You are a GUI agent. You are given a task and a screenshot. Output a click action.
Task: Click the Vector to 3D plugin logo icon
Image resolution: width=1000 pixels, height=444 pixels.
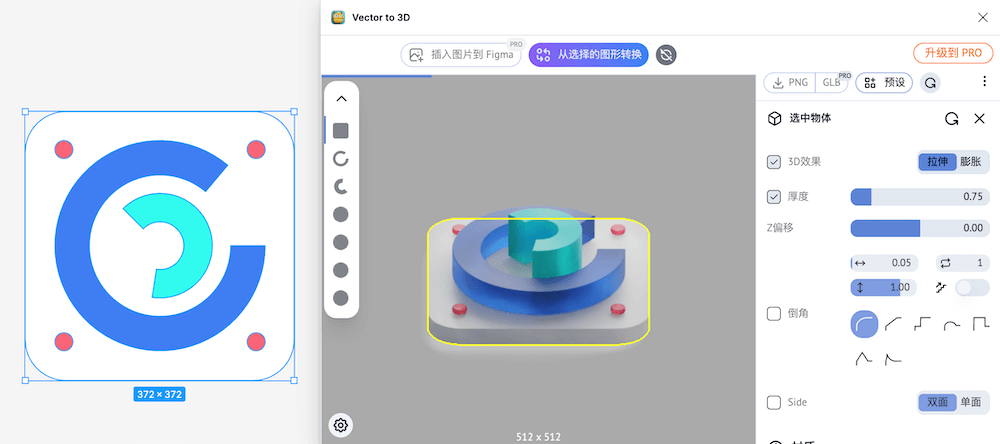point(338,18)
